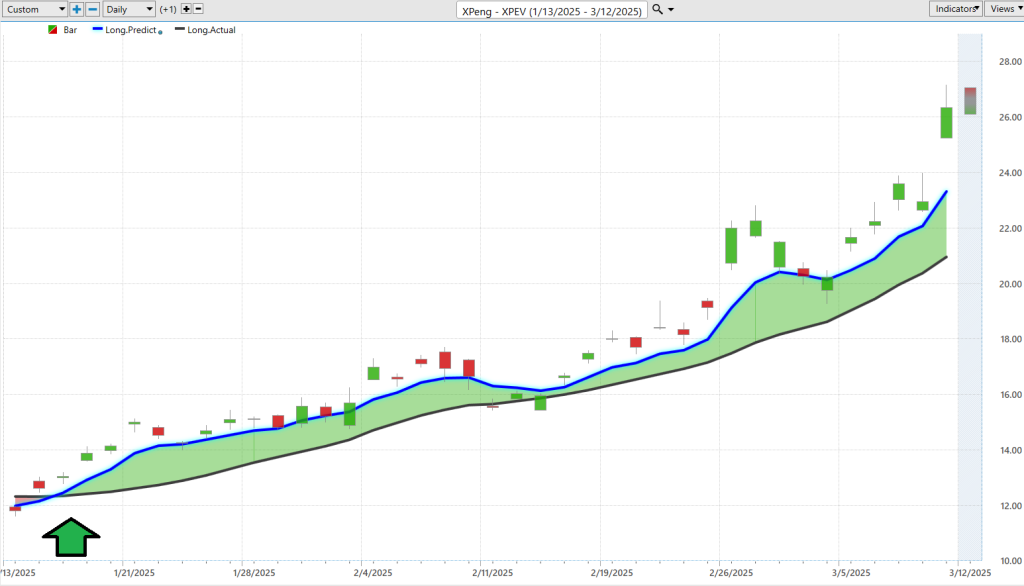The width and height of the screenshot is (1024, 586).
Task: Click the small dot after Long.Predict
Action: [161, 32]
